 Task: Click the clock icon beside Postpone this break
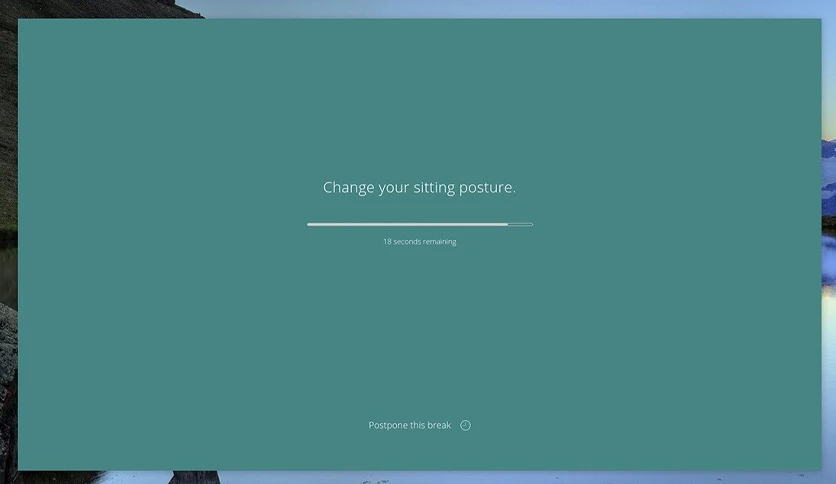465,425
